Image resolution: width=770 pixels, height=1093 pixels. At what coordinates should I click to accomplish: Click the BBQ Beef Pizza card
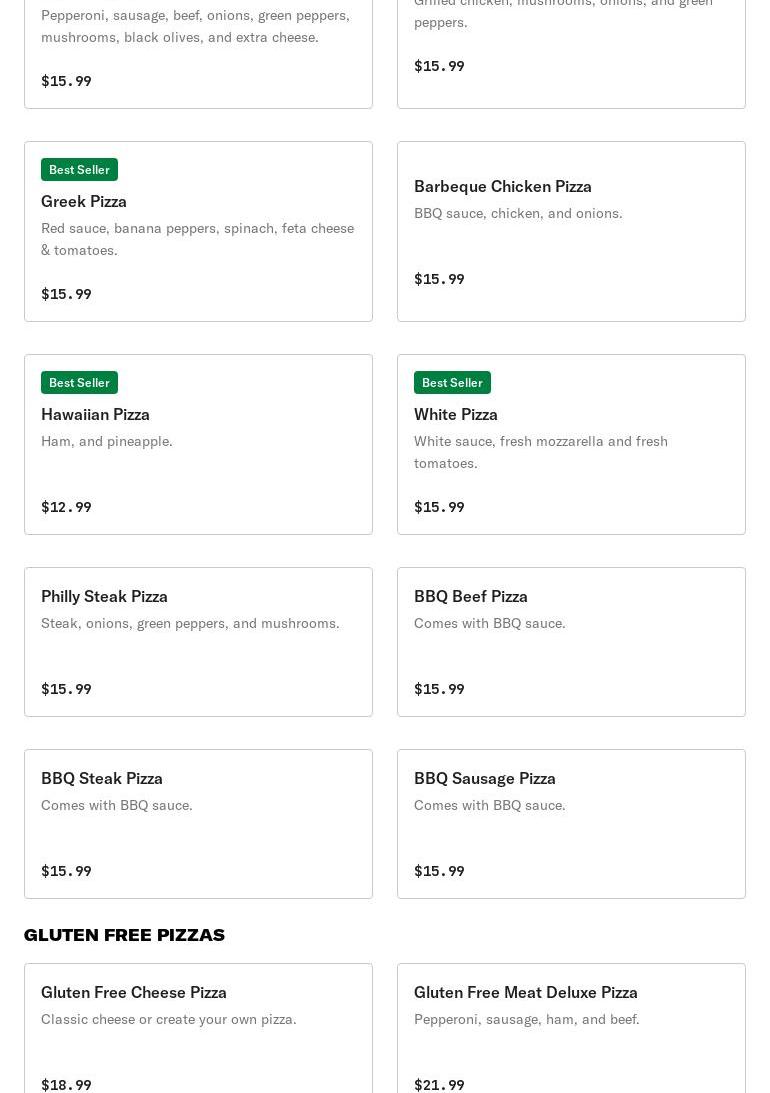coord(571,642)
